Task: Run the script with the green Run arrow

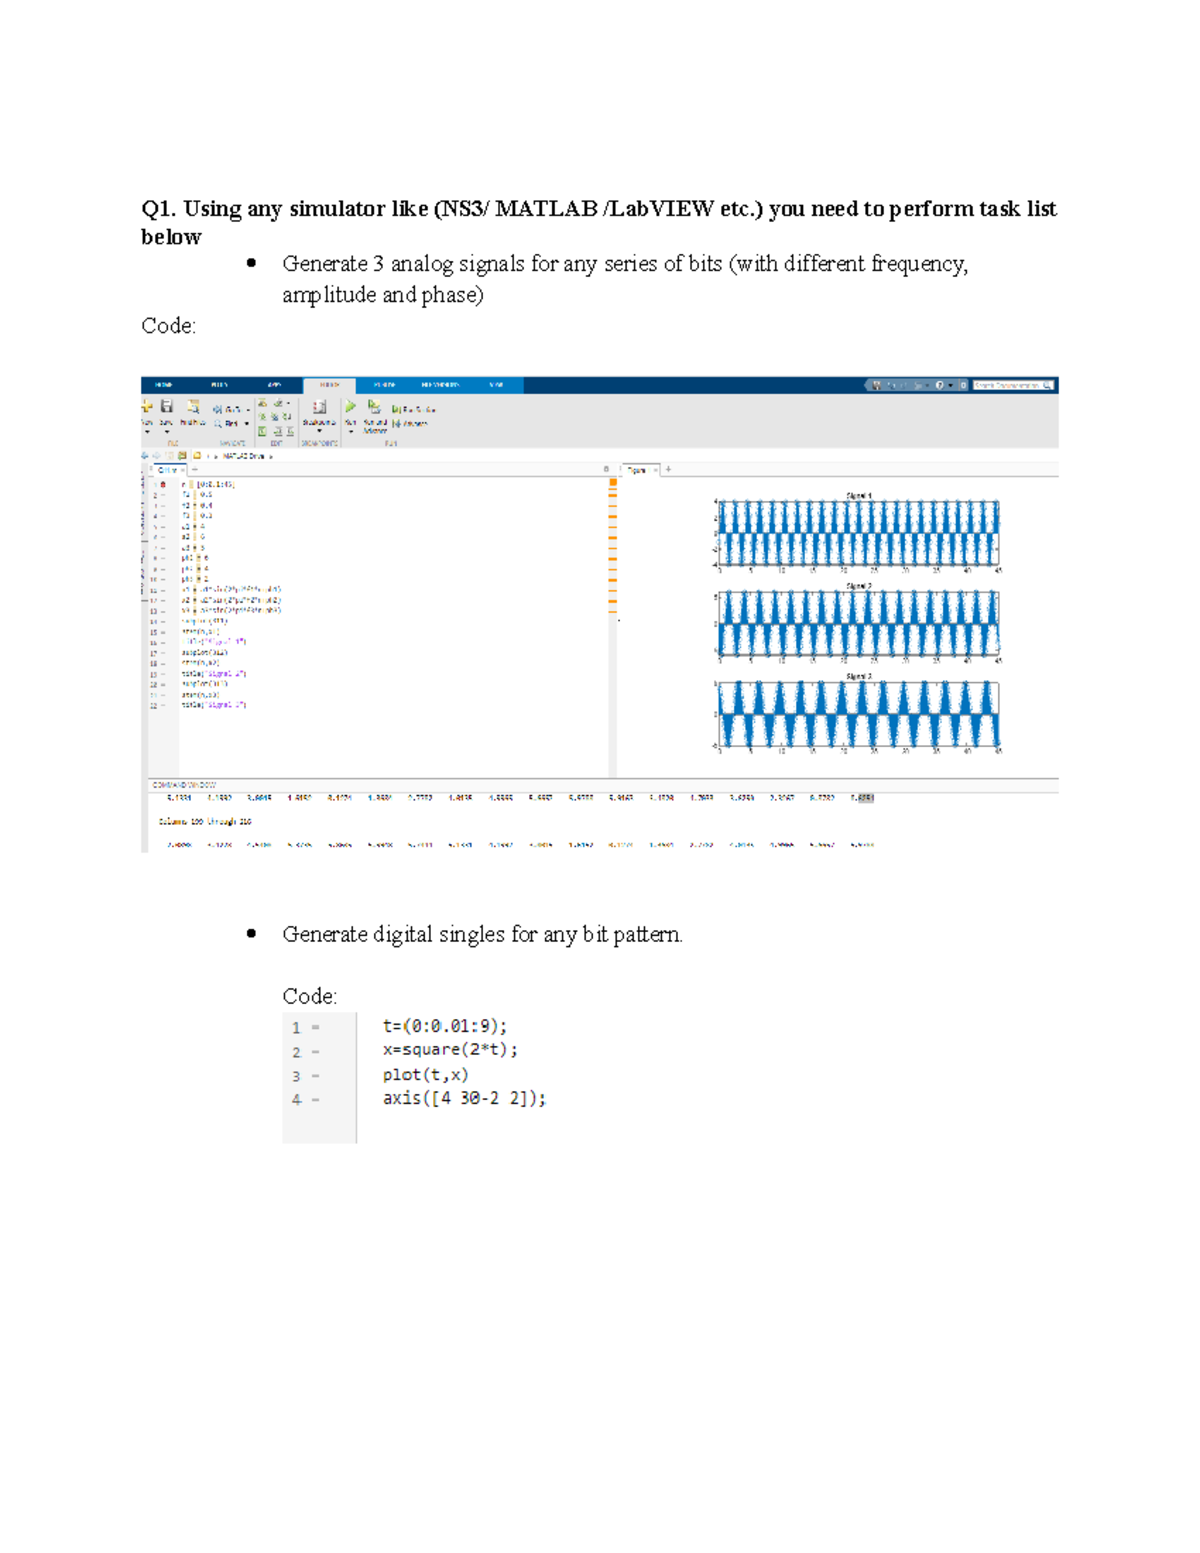Action: [351, 404]
